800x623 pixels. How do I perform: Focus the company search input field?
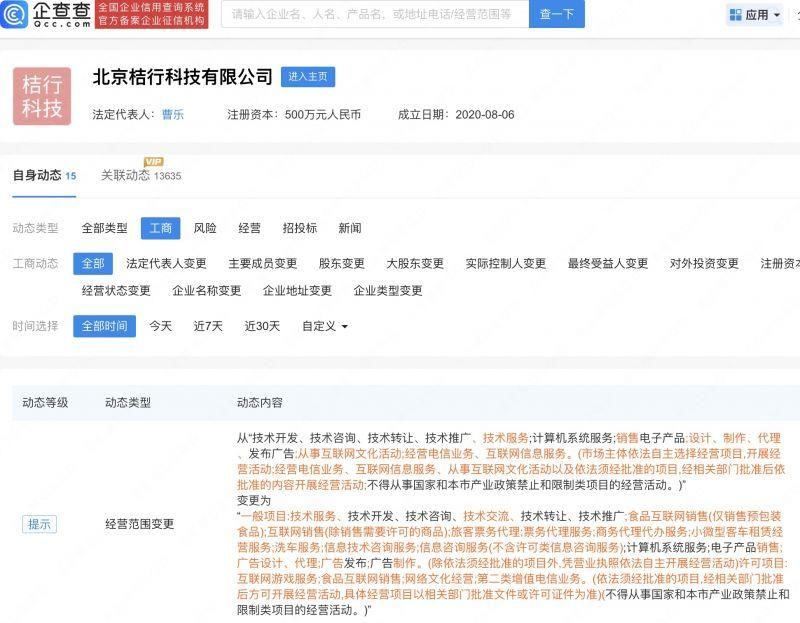pos(375,14)
